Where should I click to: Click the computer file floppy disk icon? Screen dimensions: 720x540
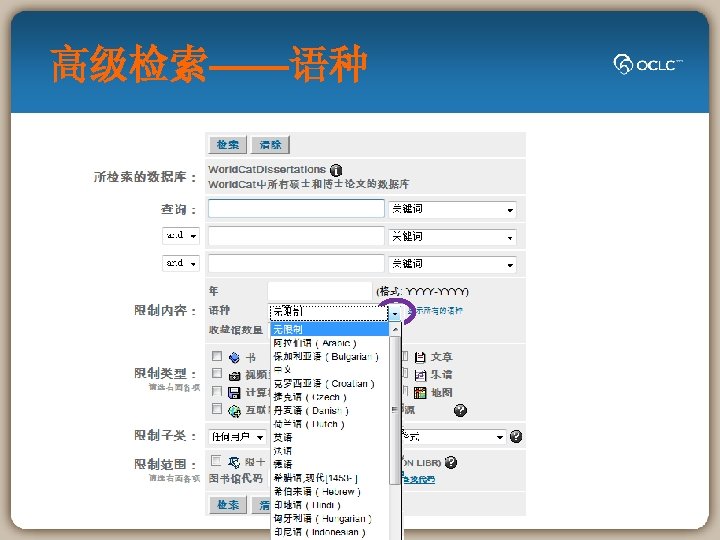click(x=234, y=393)
